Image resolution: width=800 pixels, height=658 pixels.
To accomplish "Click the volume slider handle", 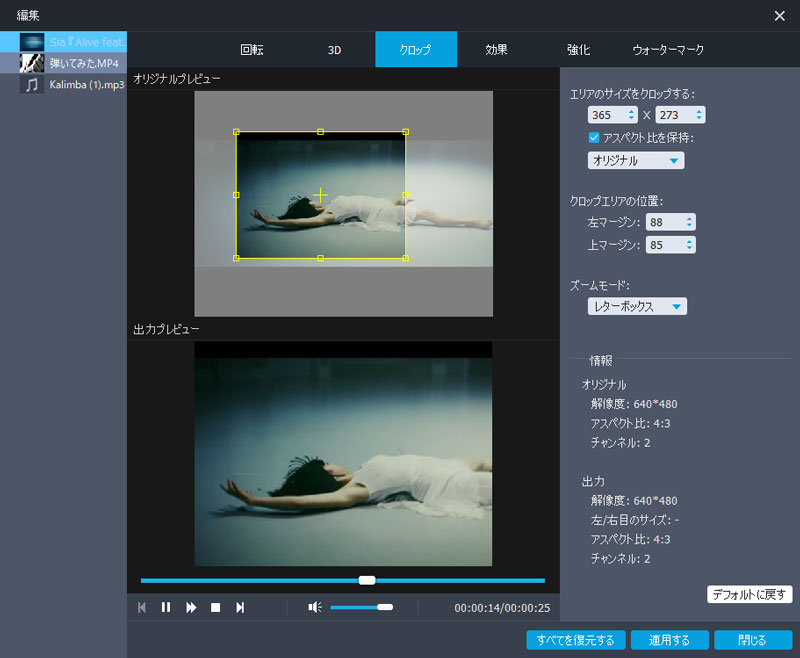I will (x=385, y=607).
